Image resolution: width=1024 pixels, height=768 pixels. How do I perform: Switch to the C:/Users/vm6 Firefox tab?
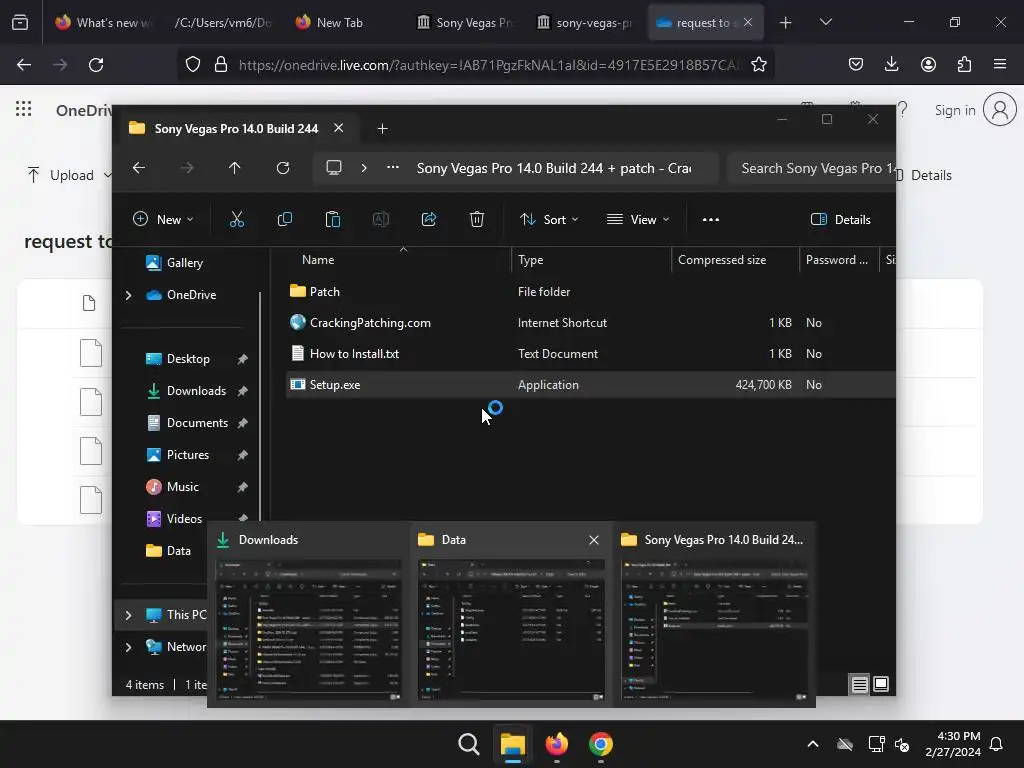coord(223,22)
